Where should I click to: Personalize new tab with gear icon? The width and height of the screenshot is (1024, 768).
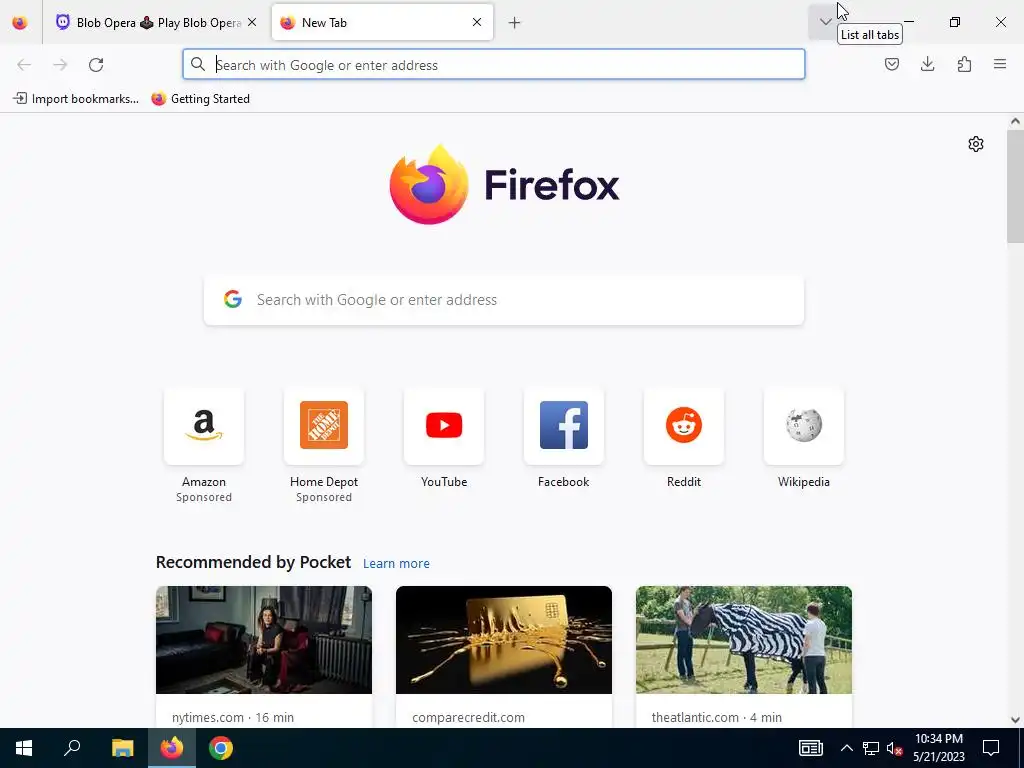point(976,144)
